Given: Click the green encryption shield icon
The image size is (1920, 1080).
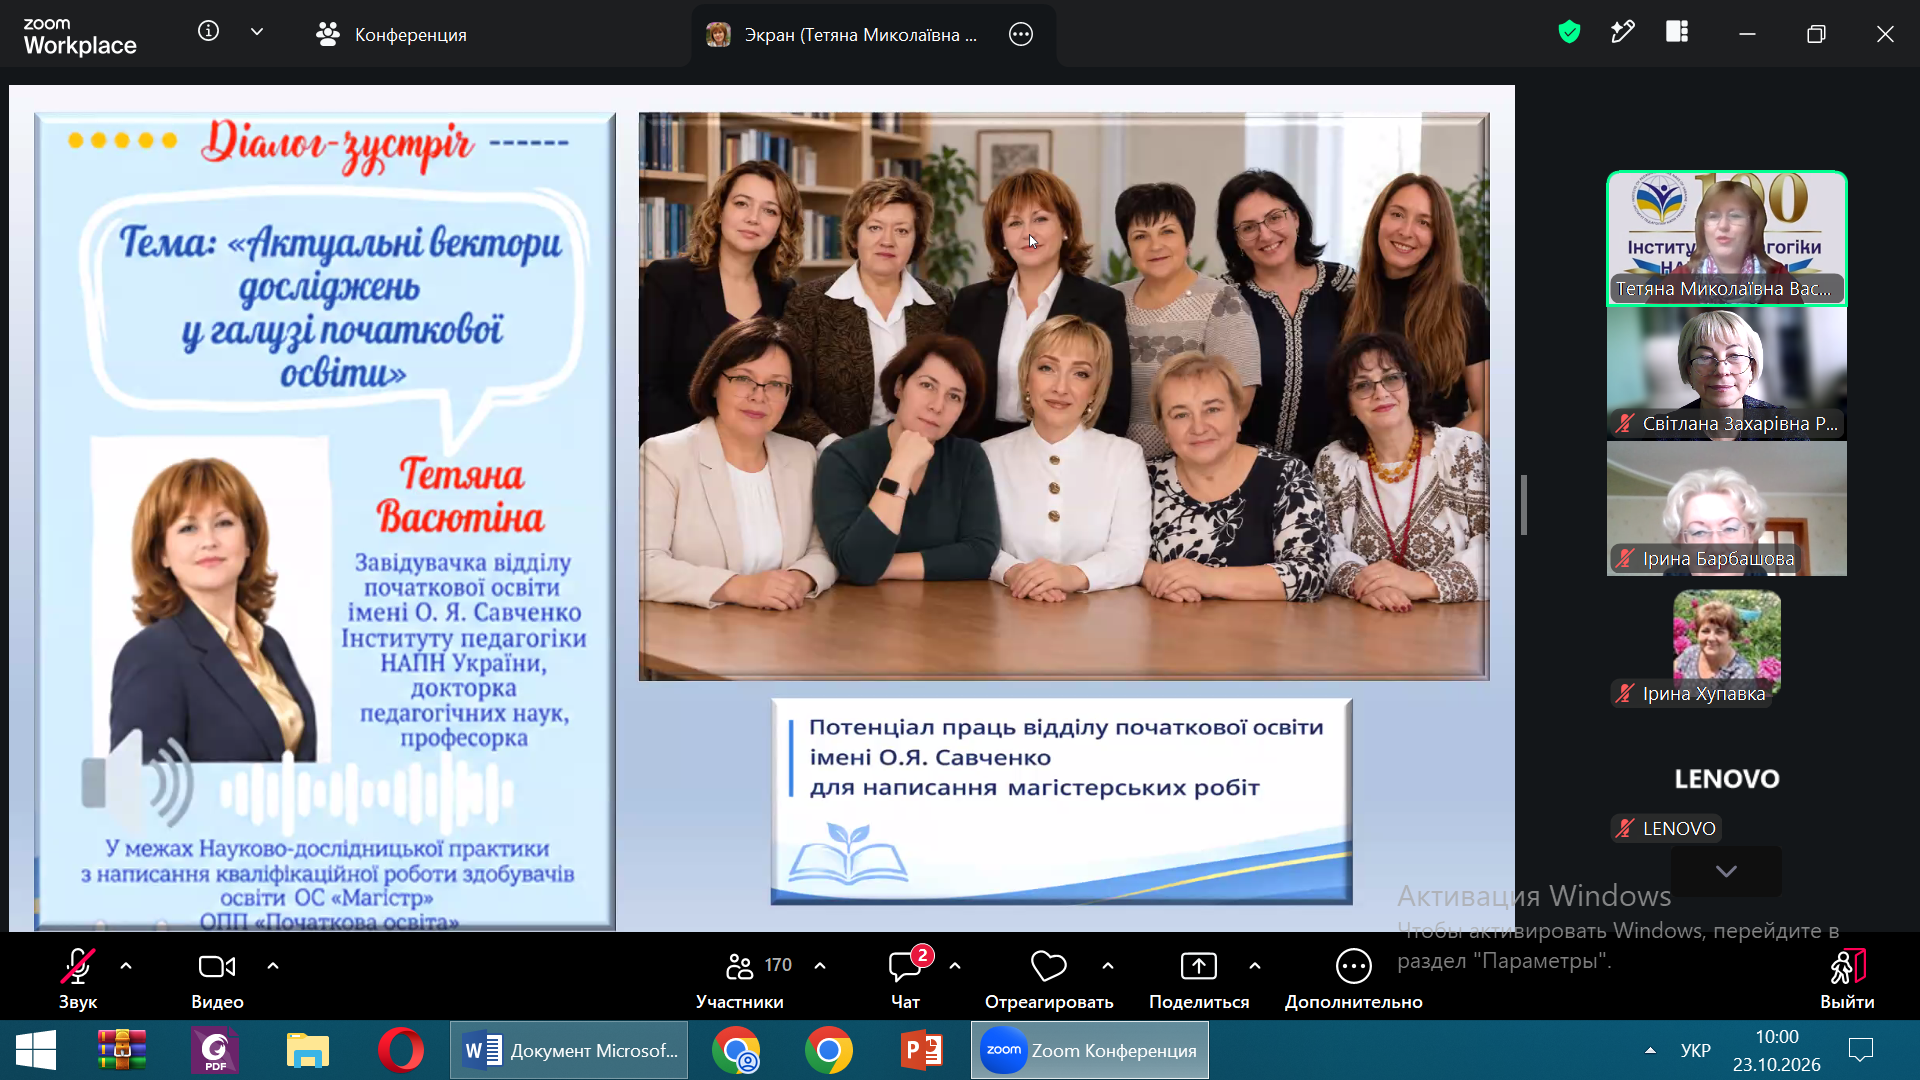Looking at the screenshot, I should 1569,32.
